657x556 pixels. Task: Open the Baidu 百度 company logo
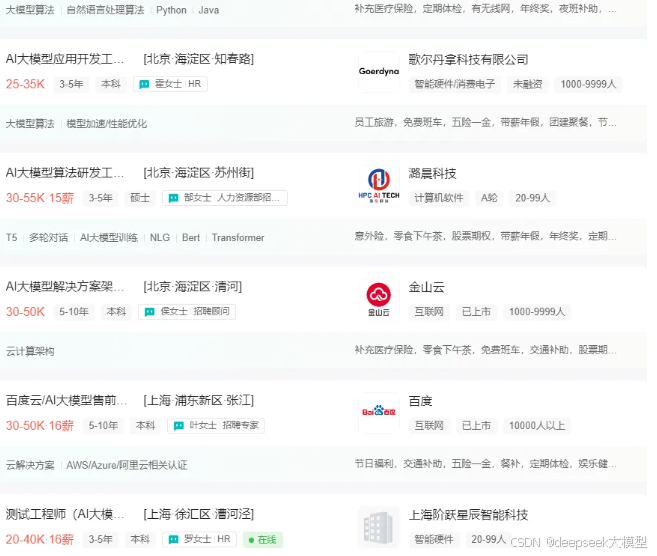point(379,412)
